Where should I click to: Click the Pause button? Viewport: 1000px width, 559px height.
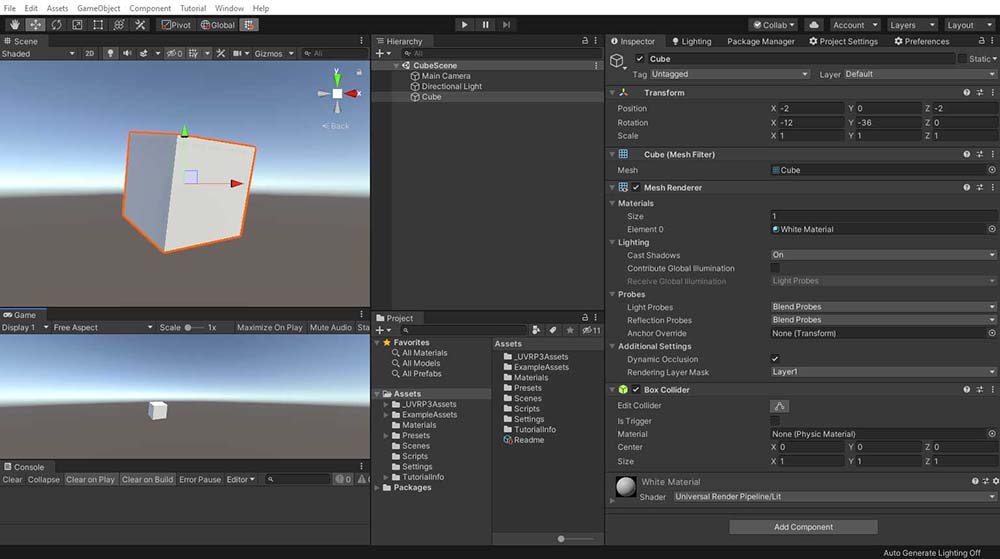pos(486,24)
